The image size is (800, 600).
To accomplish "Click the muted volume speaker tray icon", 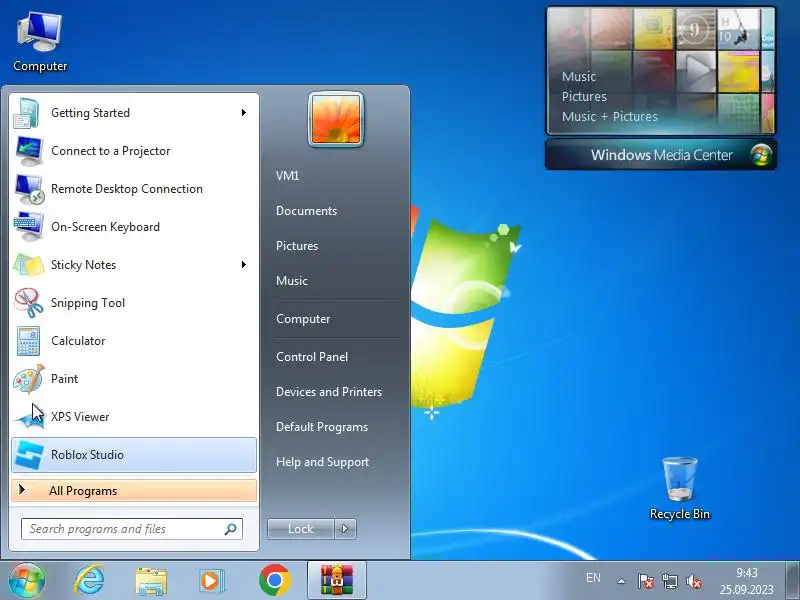I will (693, 581).
